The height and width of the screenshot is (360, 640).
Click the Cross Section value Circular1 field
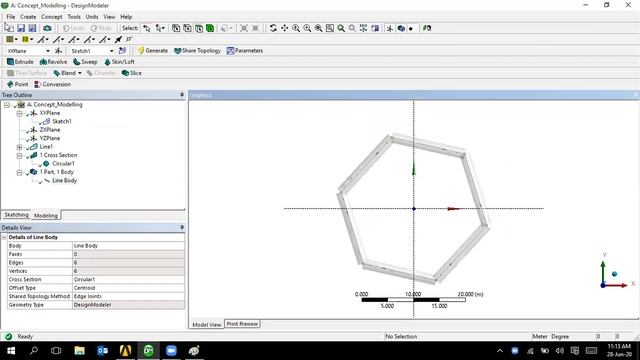pyautogui.click(x=128, y=280)
